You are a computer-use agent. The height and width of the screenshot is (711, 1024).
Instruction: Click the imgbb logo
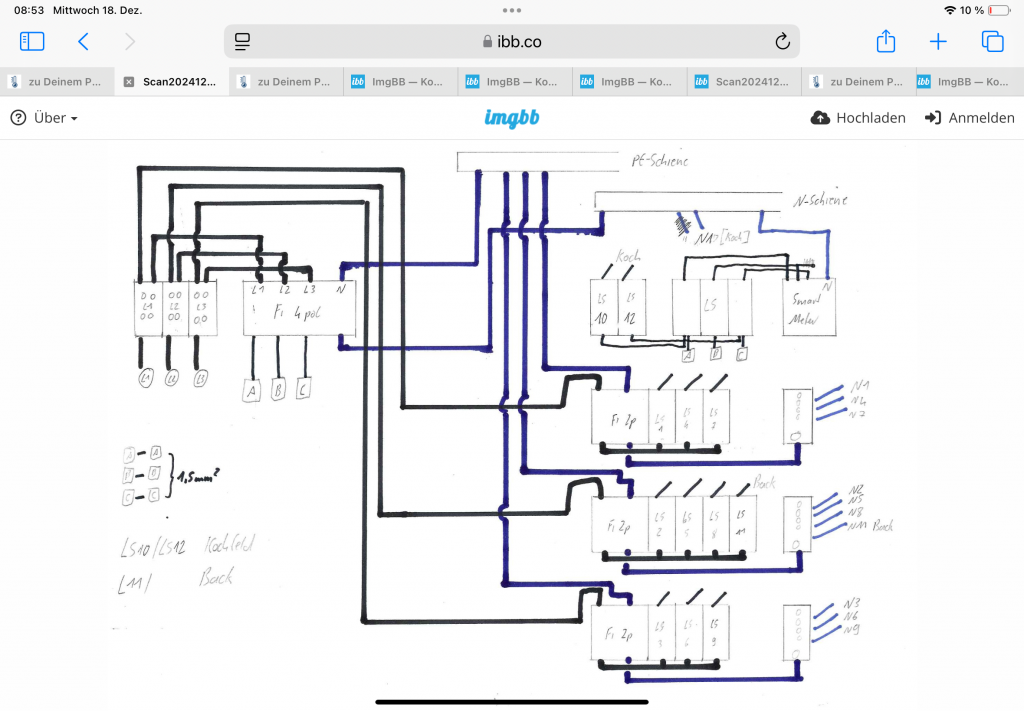(x=512, y=117)
